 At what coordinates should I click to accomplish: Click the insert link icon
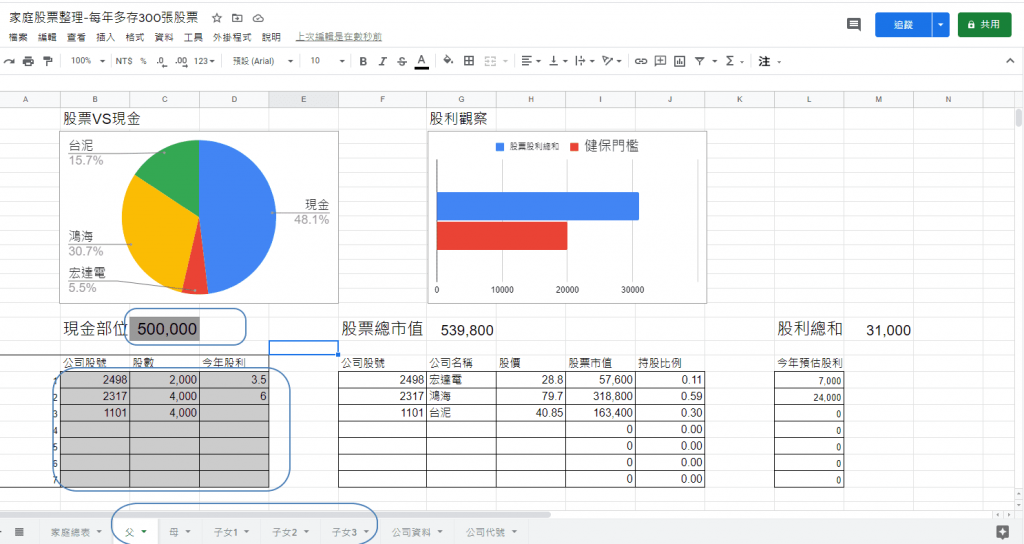coord(641,61)
